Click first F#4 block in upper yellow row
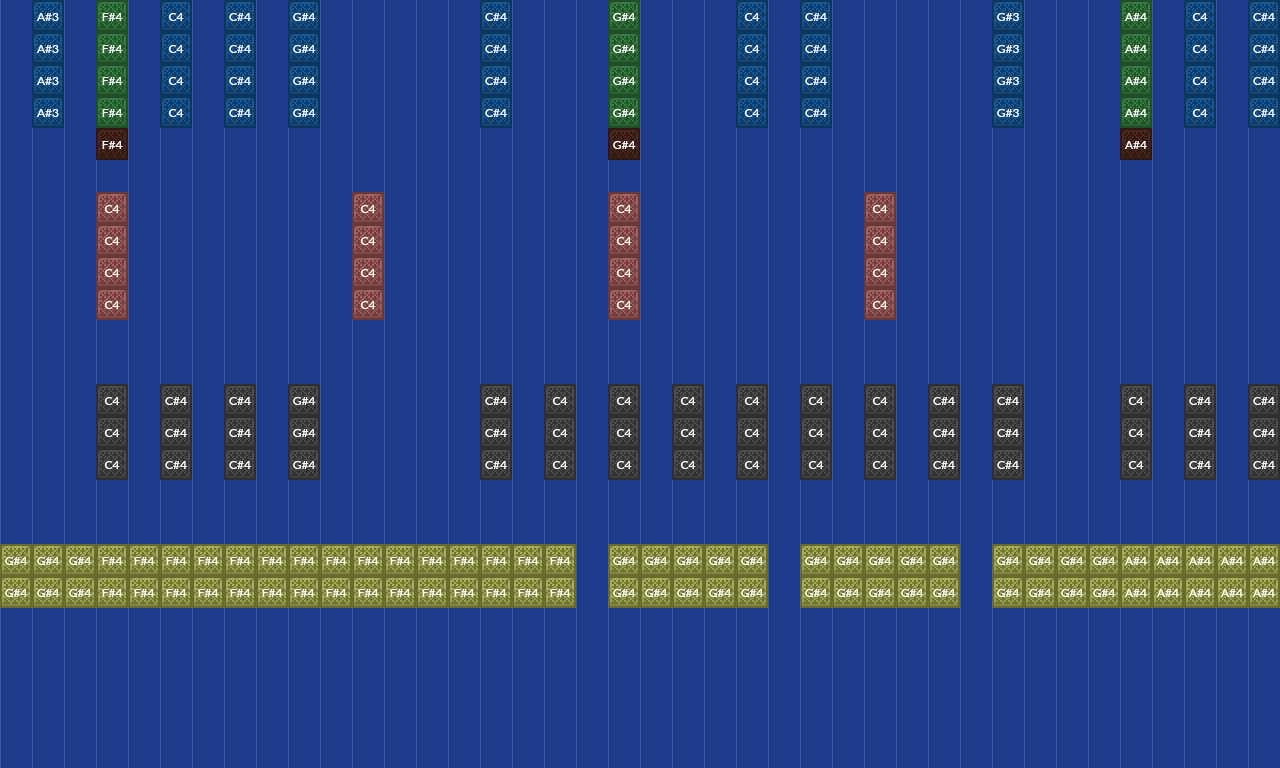Image resolution: width=1280 pixels, height=768 pixels. click(x=112, y=561)
